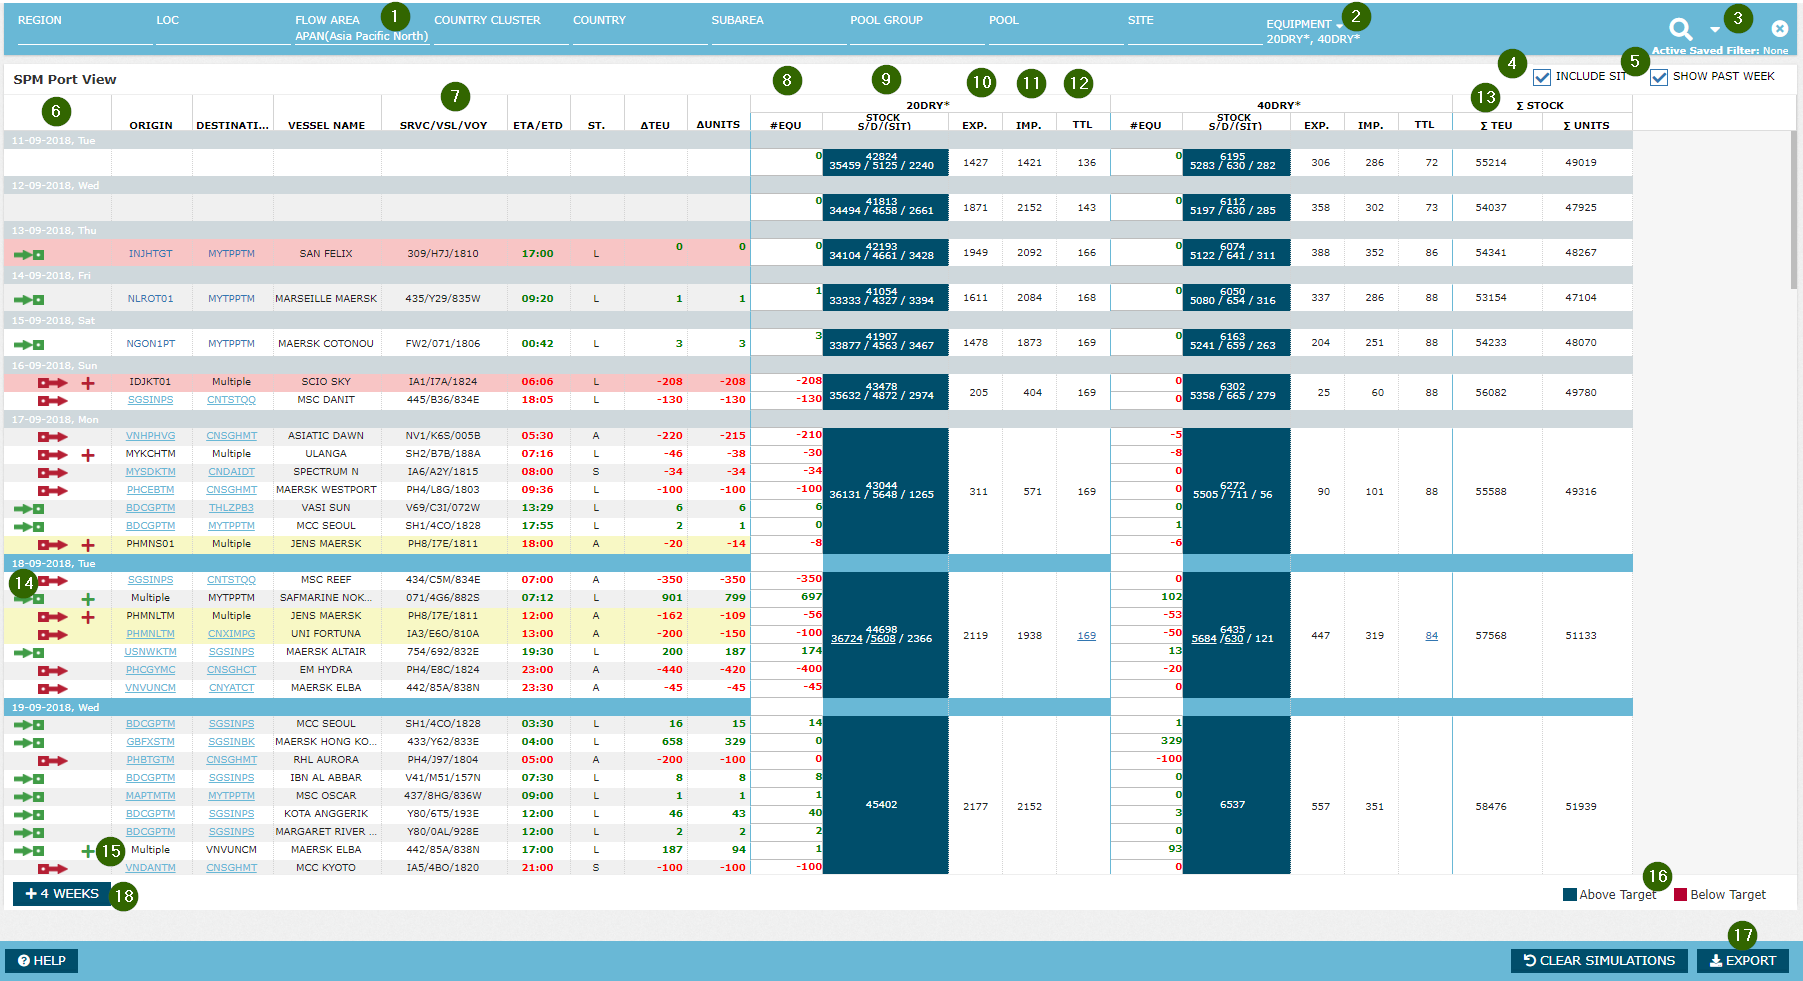Open the EQUIPMENT dropdown filter
Viewport: 1803px width, 981px height.
tap(1339, 25)
